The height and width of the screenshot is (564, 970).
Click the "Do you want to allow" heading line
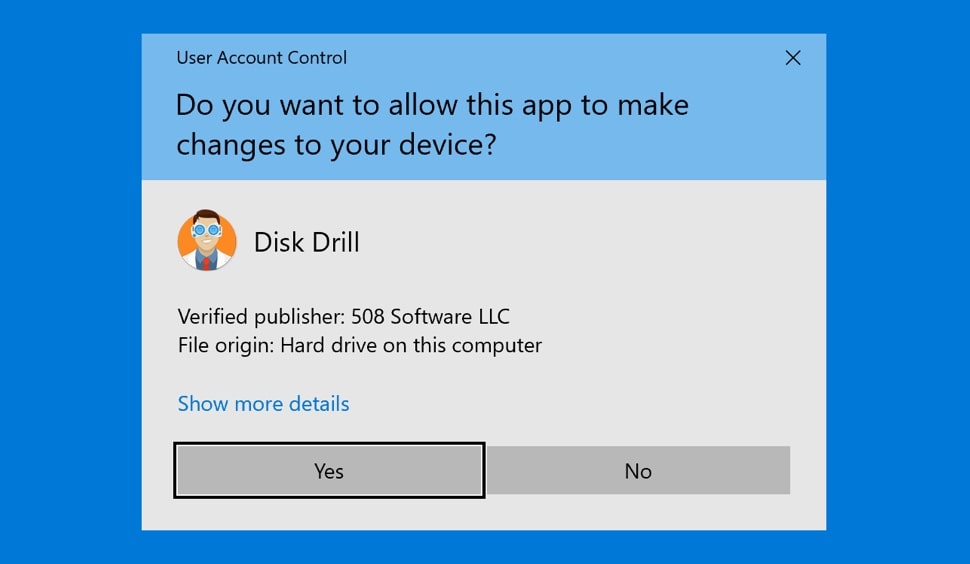click(x=432, y=105)
